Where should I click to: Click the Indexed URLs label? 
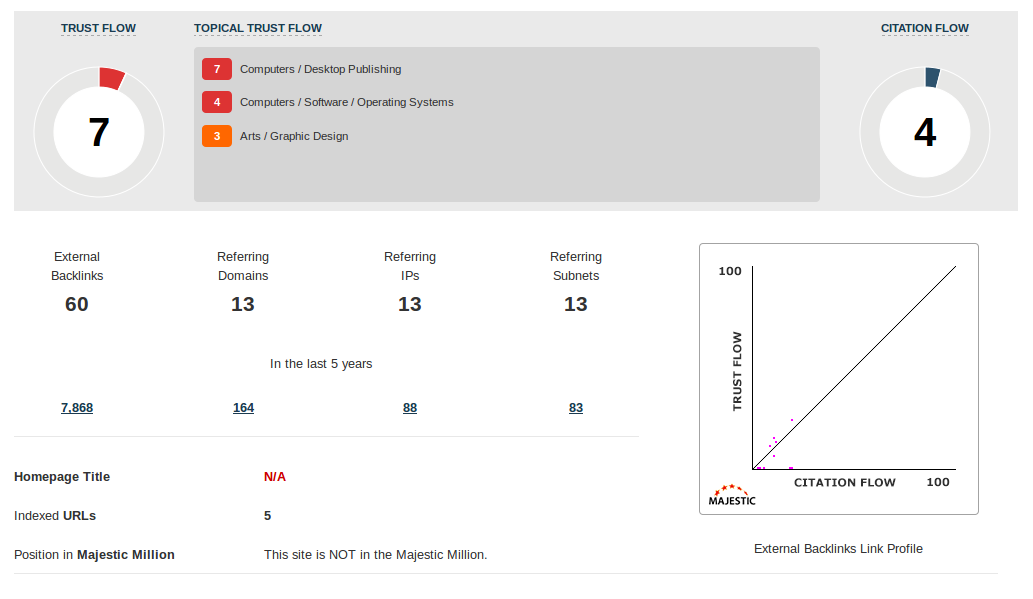(55, 515)
